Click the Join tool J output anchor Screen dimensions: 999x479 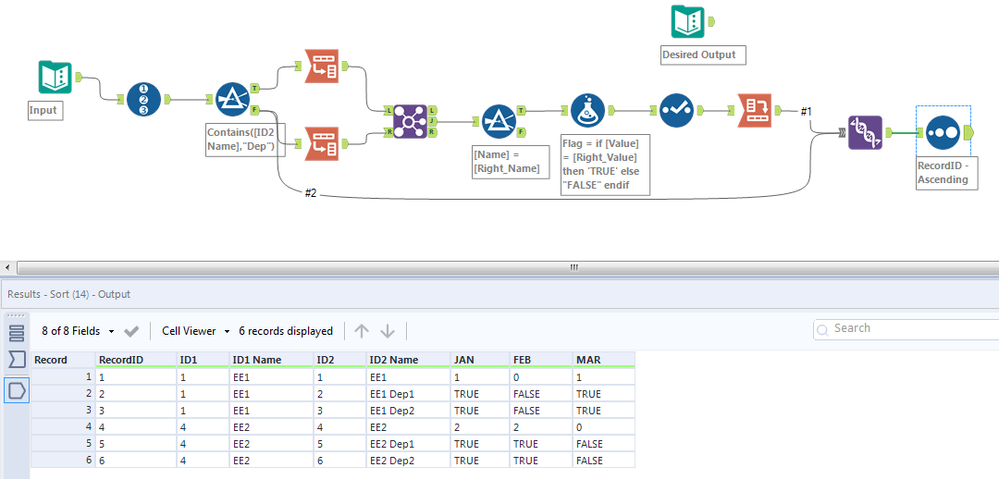434,121
